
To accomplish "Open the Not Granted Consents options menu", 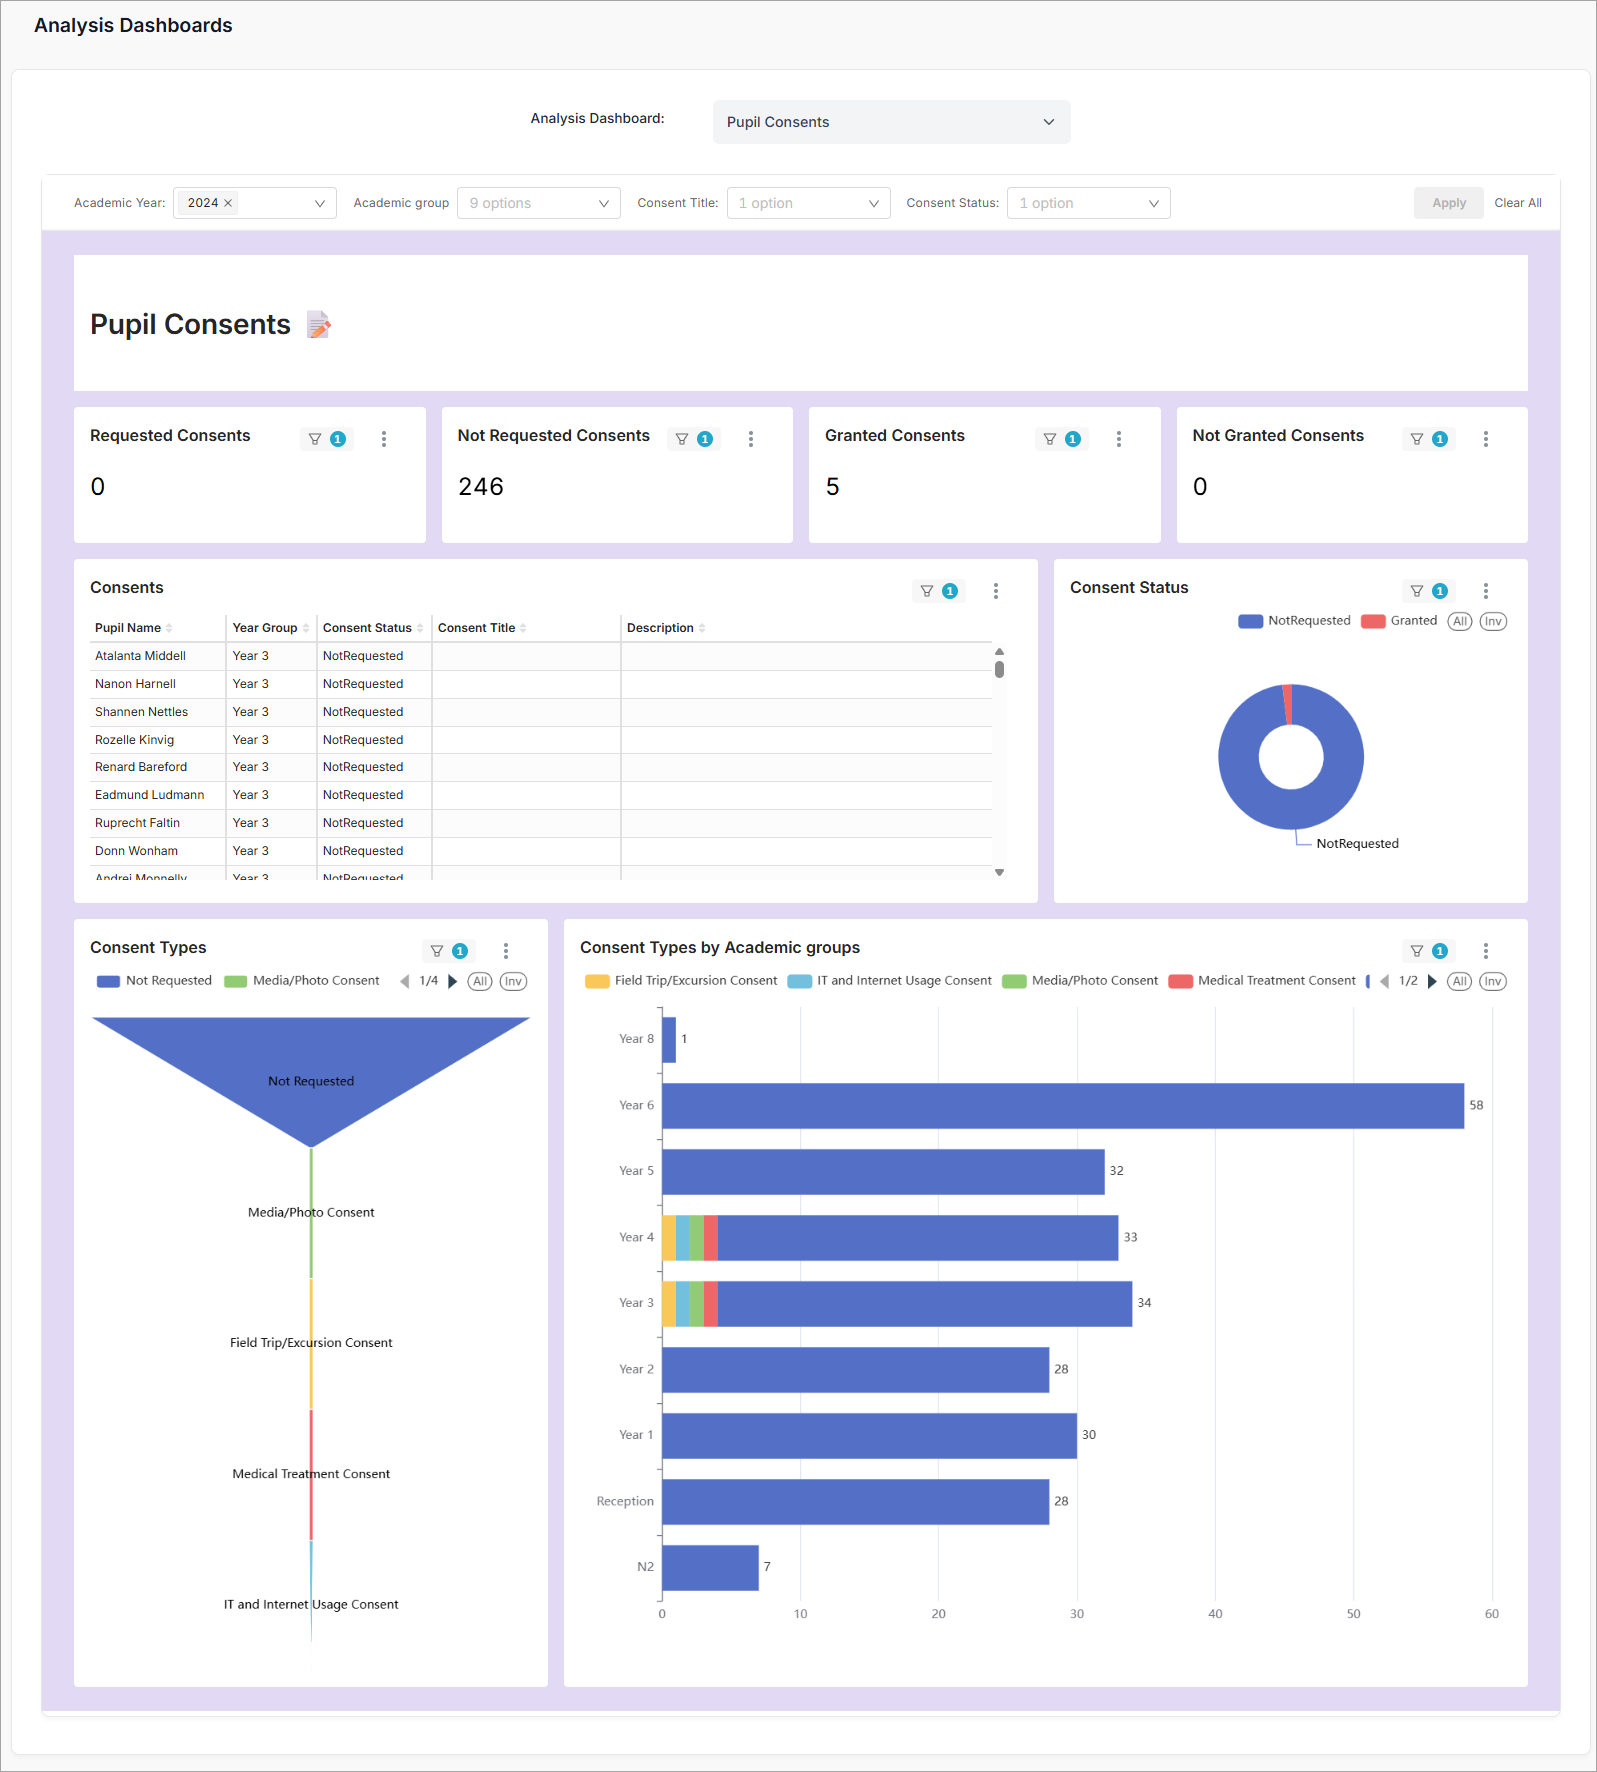I will 1486,439.
